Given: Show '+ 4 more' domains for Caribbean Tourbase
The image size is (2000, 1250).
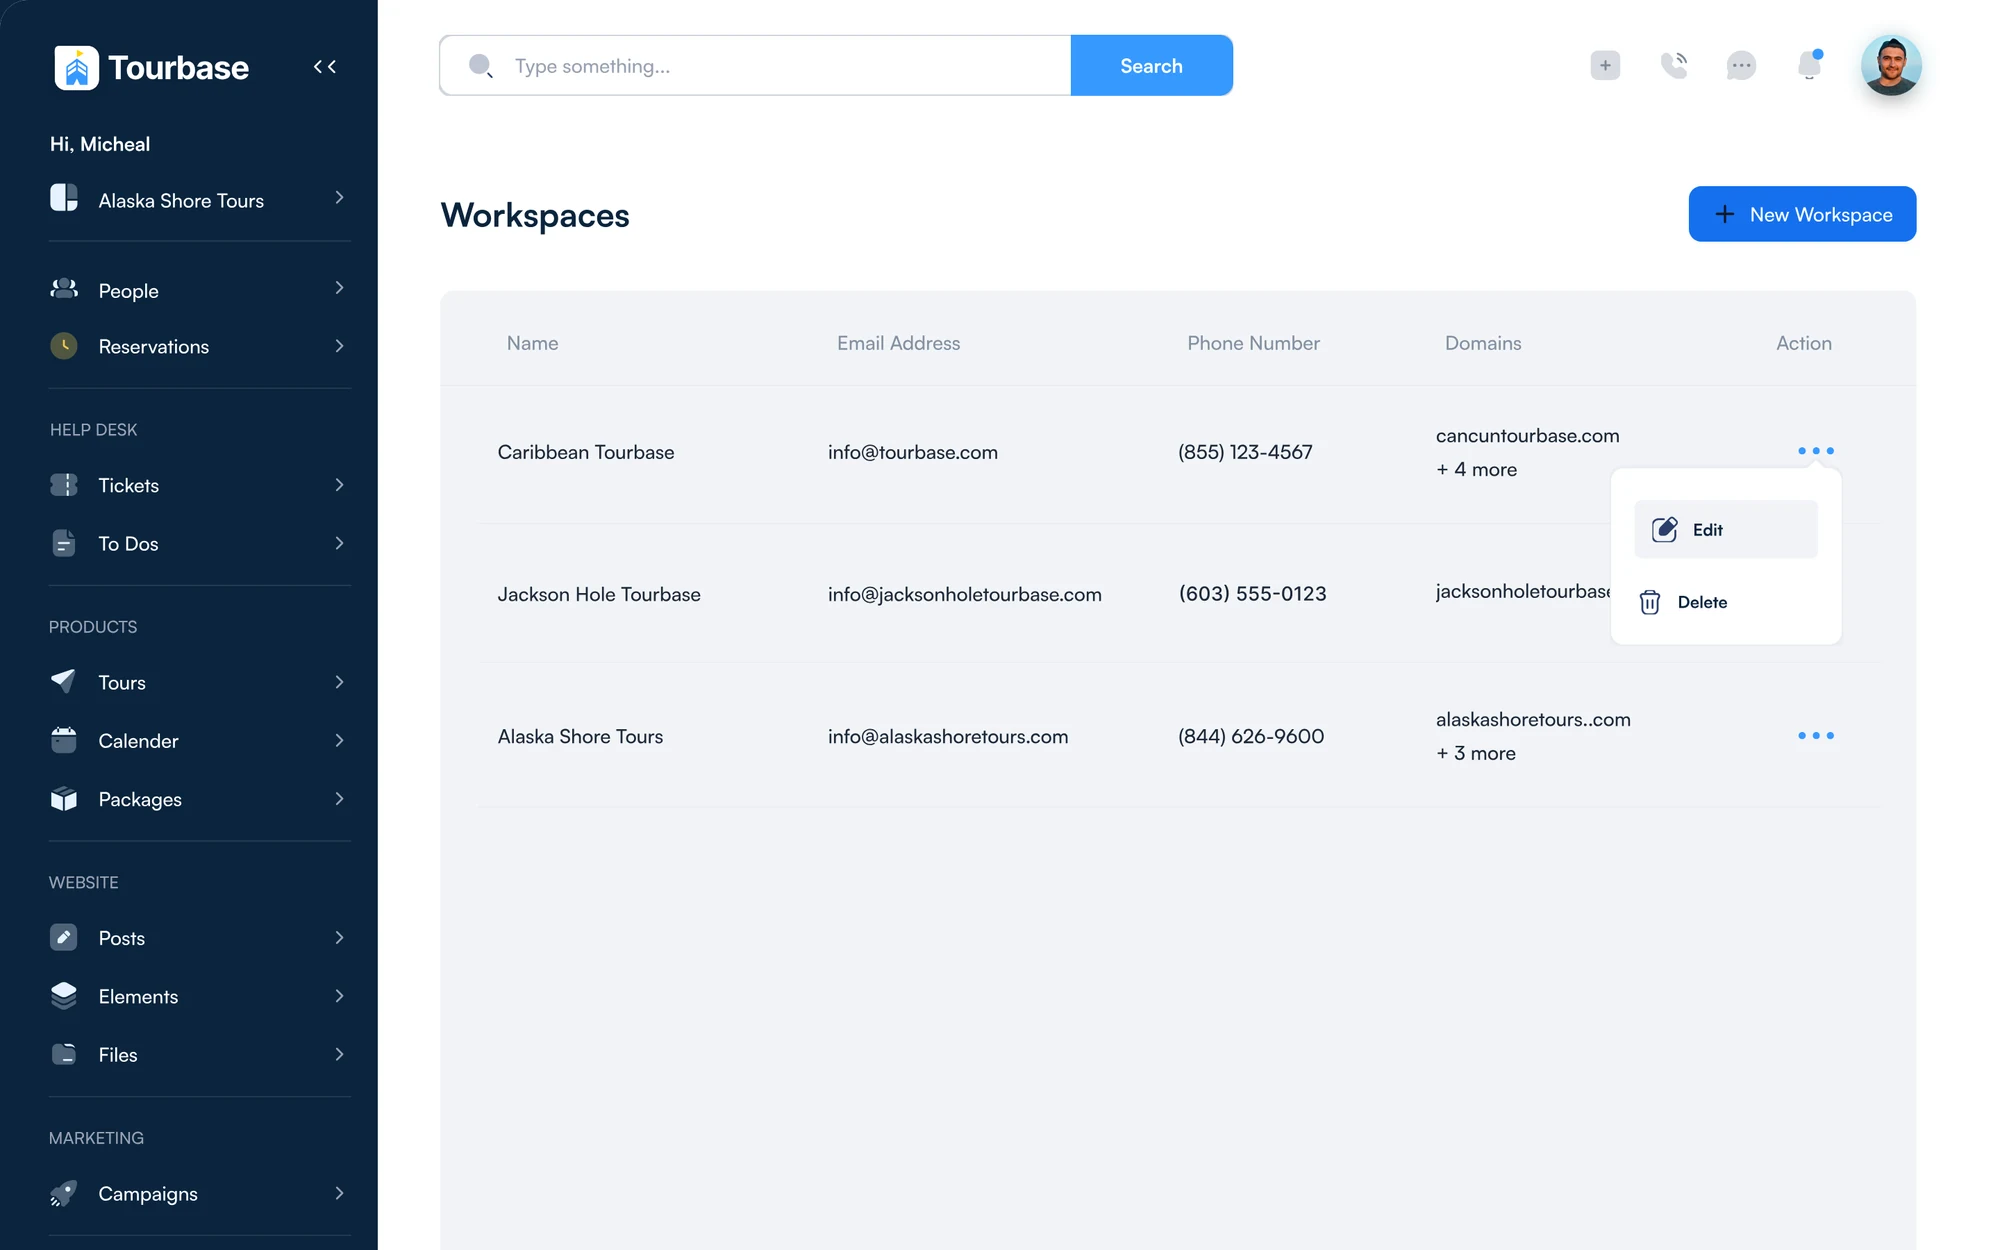Looking at the screenshot, I should click(1476, 469).
